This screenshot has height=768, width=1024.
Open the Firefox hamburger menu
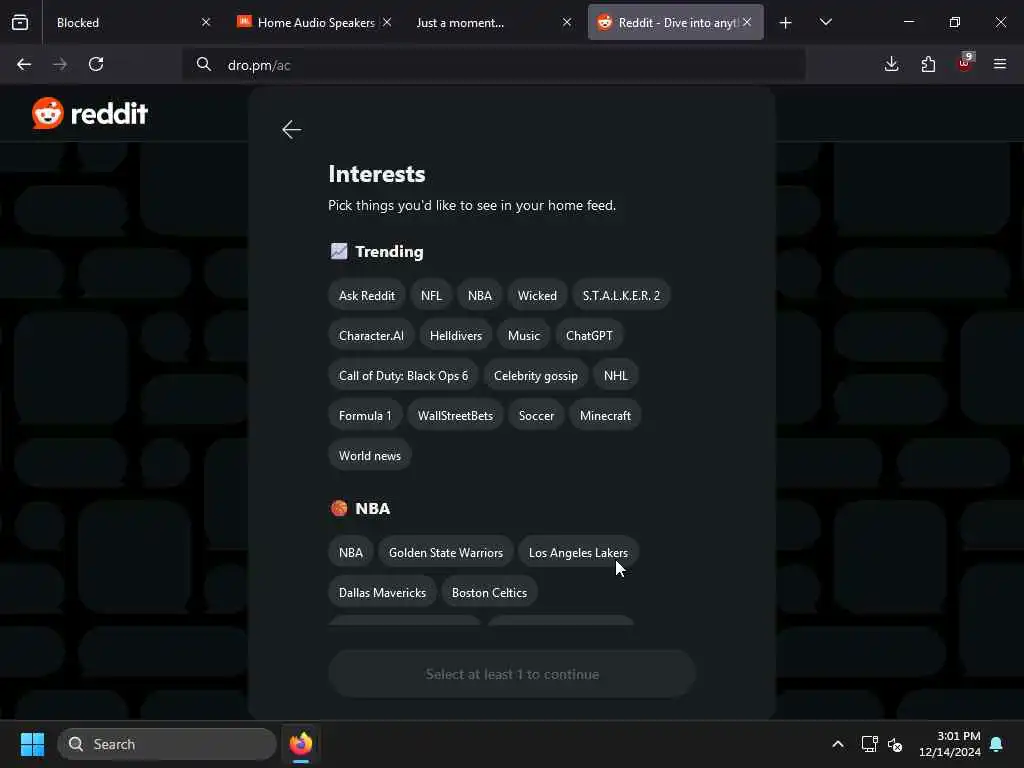1000,64
